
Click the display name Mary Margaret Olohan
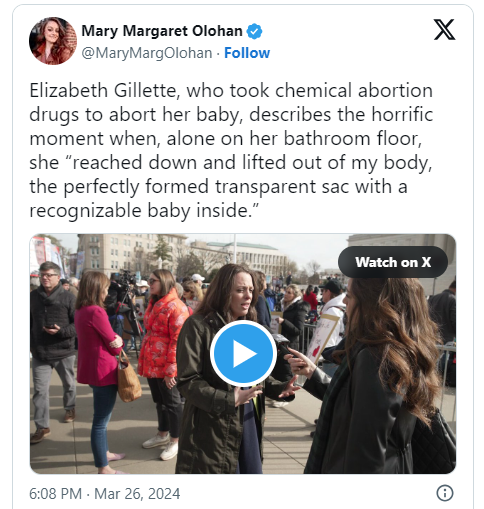(162, 31)
